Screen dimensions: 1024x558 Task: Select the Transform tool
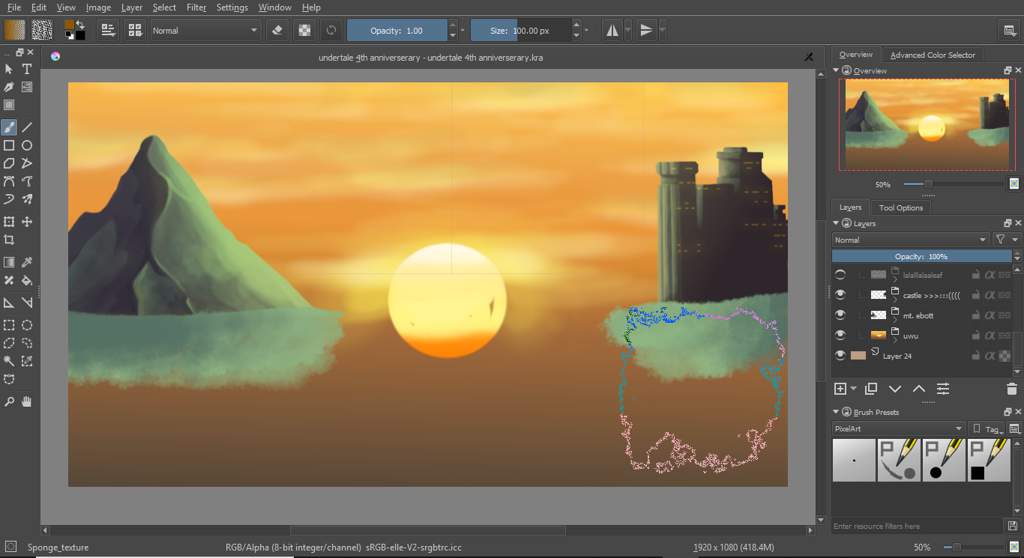click(8, 222)
